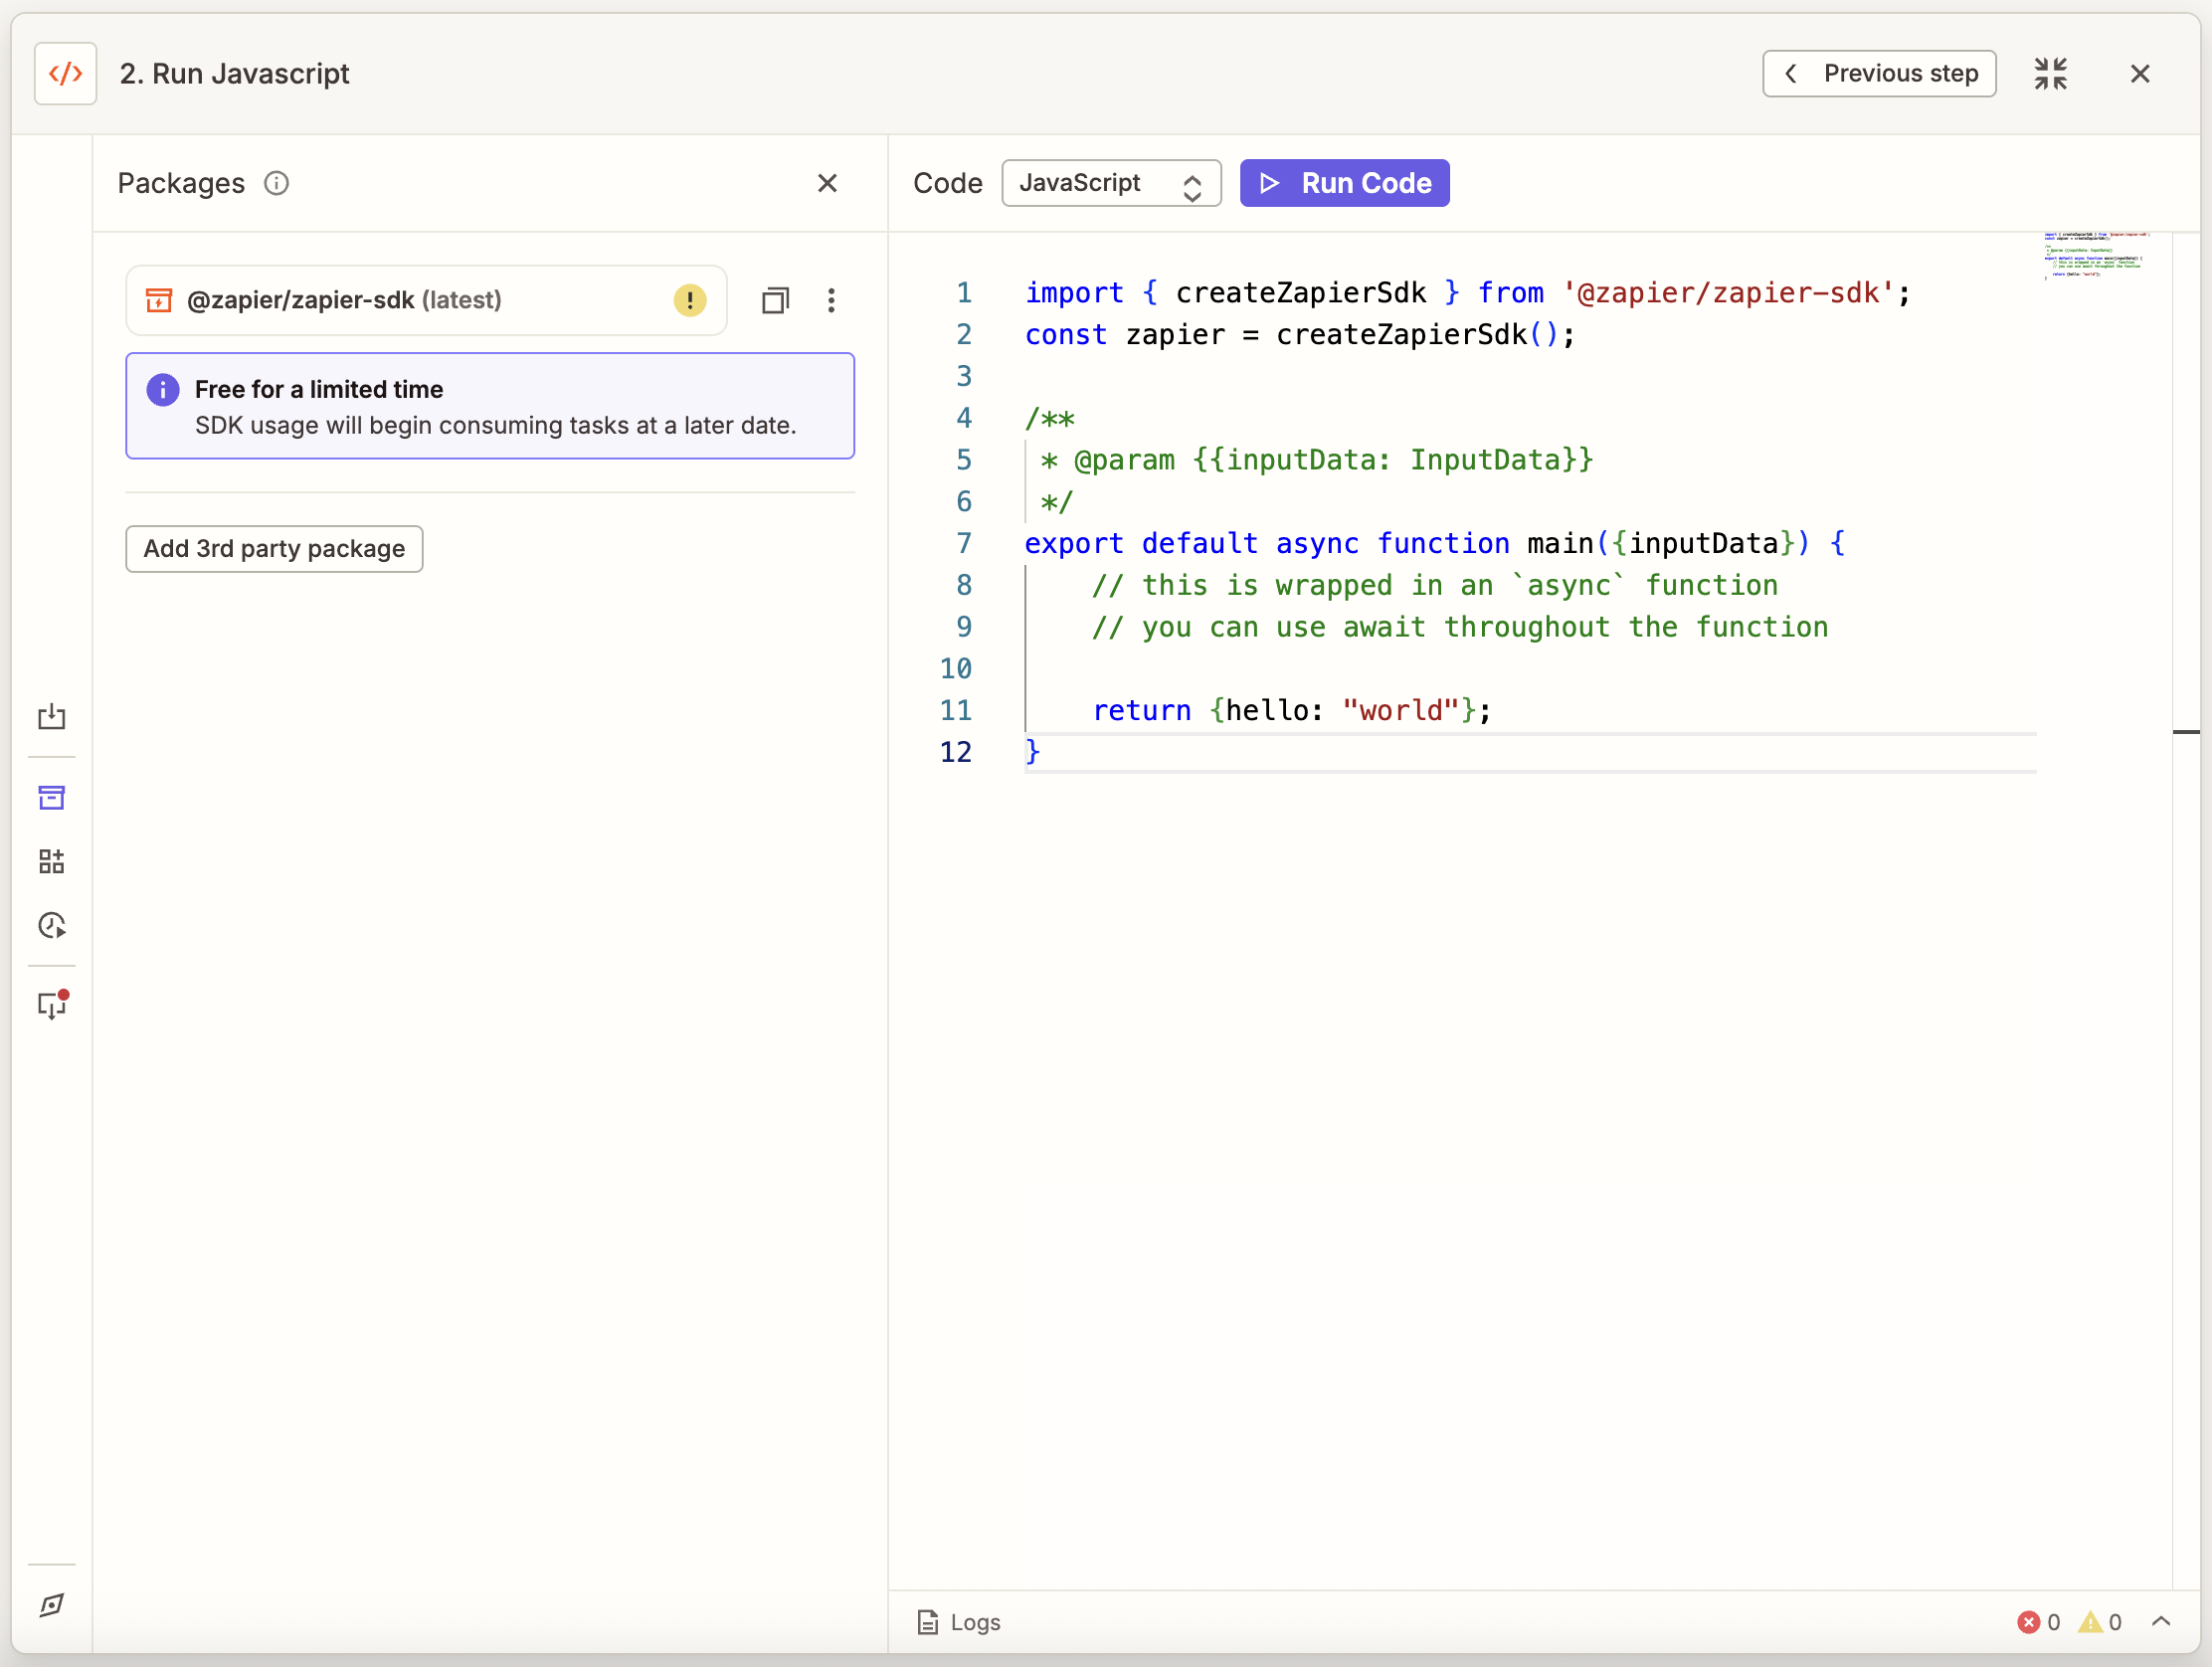
Task: Click the bottom sidebar rocket-tag icon
Action: 52,1605
